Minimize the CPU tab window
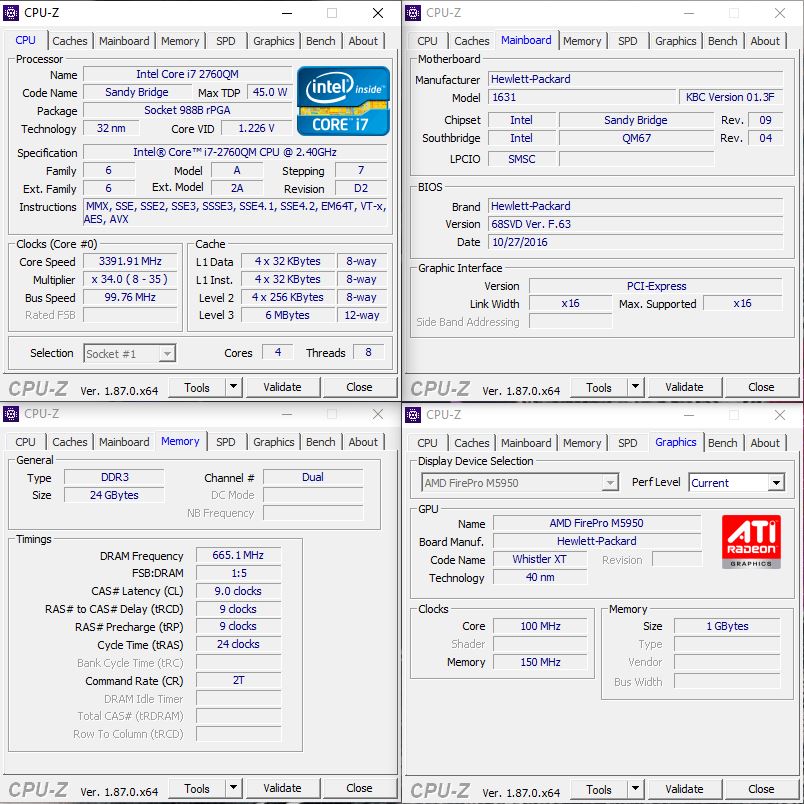This screenshot has width=804, height=804. tap(287, 13)
